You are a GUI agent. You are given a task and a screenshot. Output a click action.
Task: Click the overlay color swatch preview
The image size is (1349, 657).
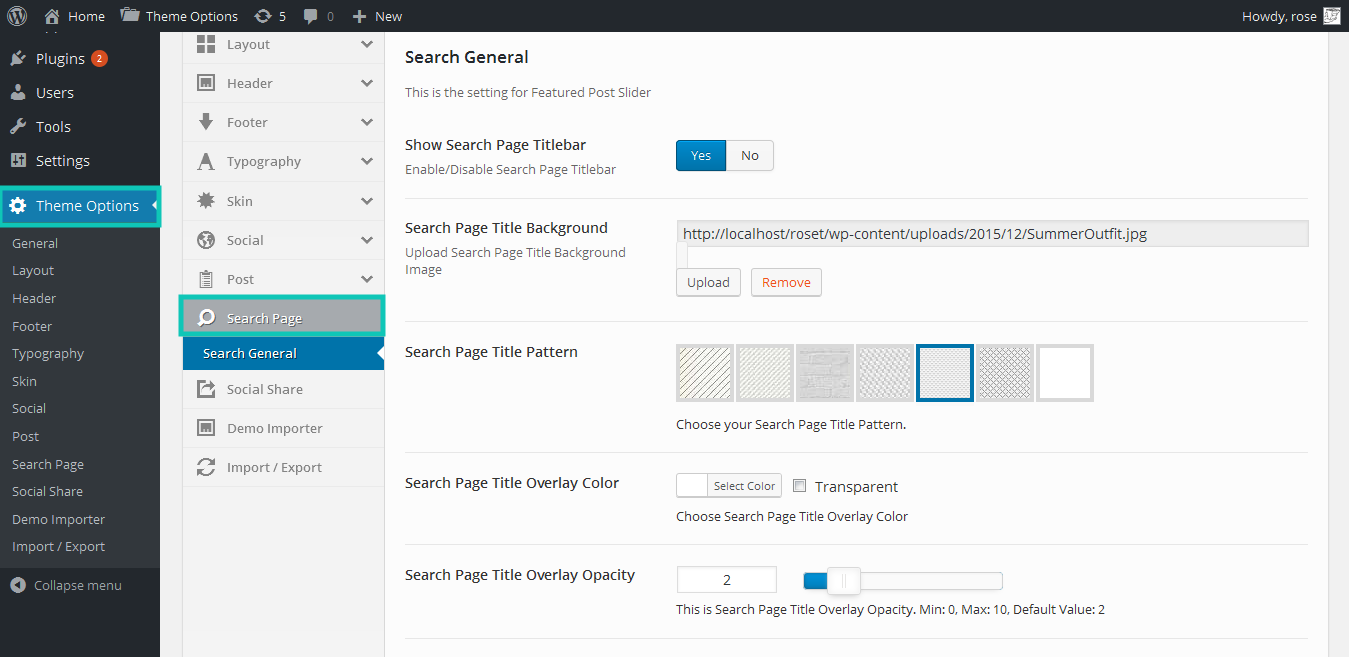(692, 486)
